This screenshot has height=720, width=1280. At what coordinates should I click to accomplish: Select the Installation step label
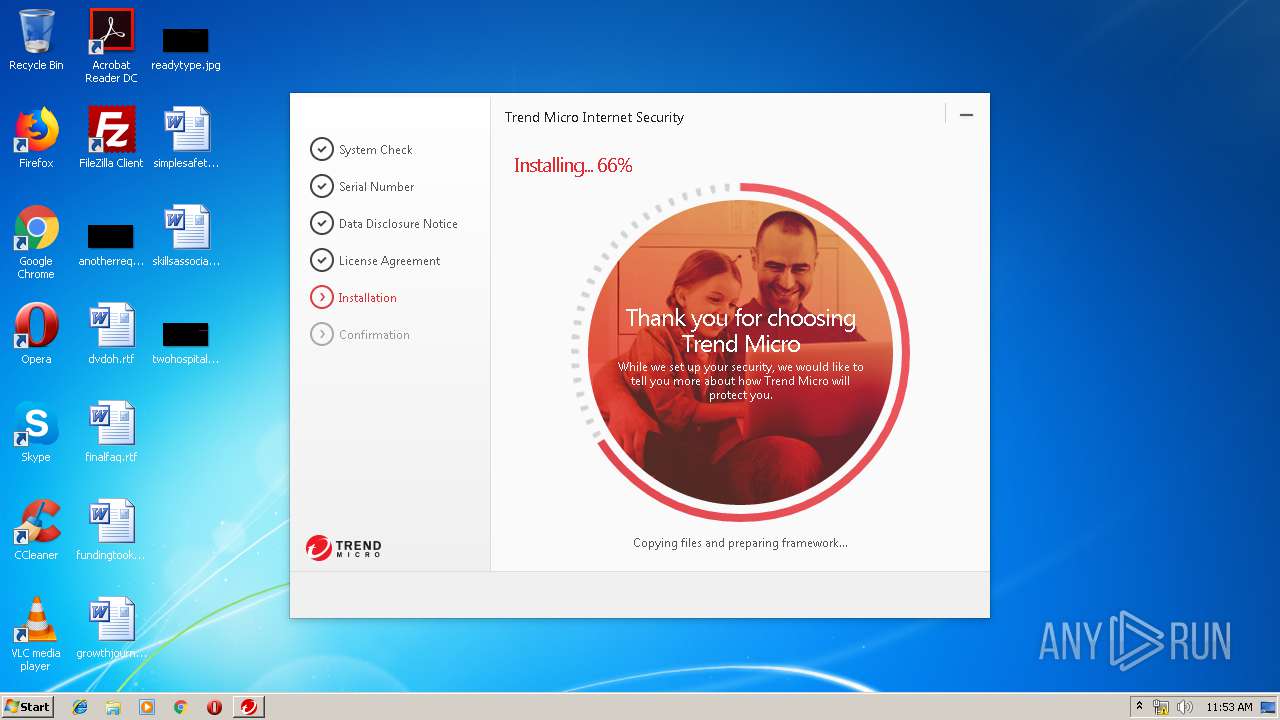(367, 298)
